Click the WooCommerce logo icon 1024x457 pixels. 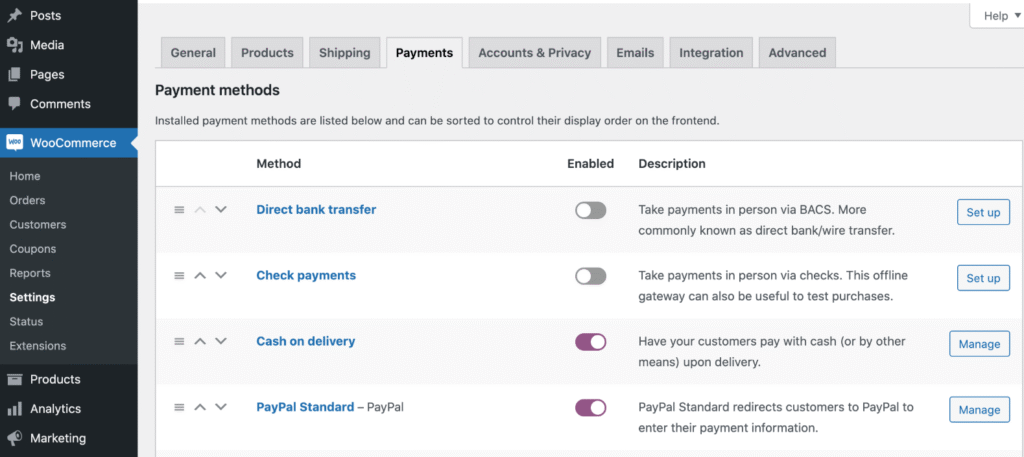click(15, 143)
